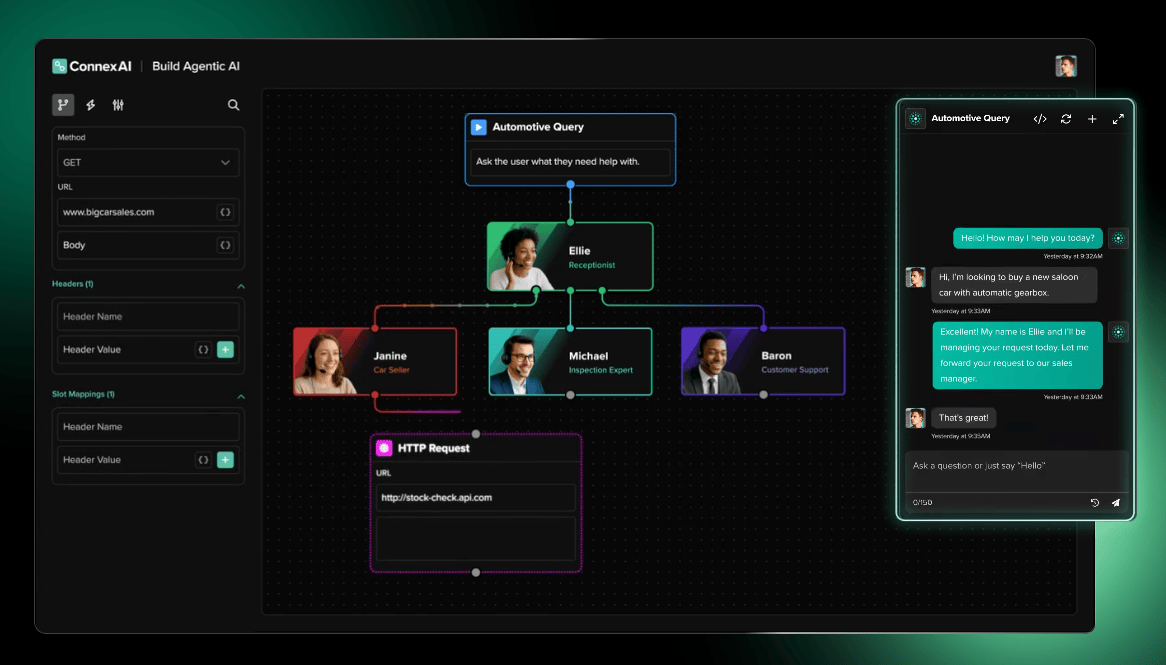The width and height of the screenshot is (1166, 665).
Task: Click the Body input field
Action: pyautogui.click(x=148, y=245)
